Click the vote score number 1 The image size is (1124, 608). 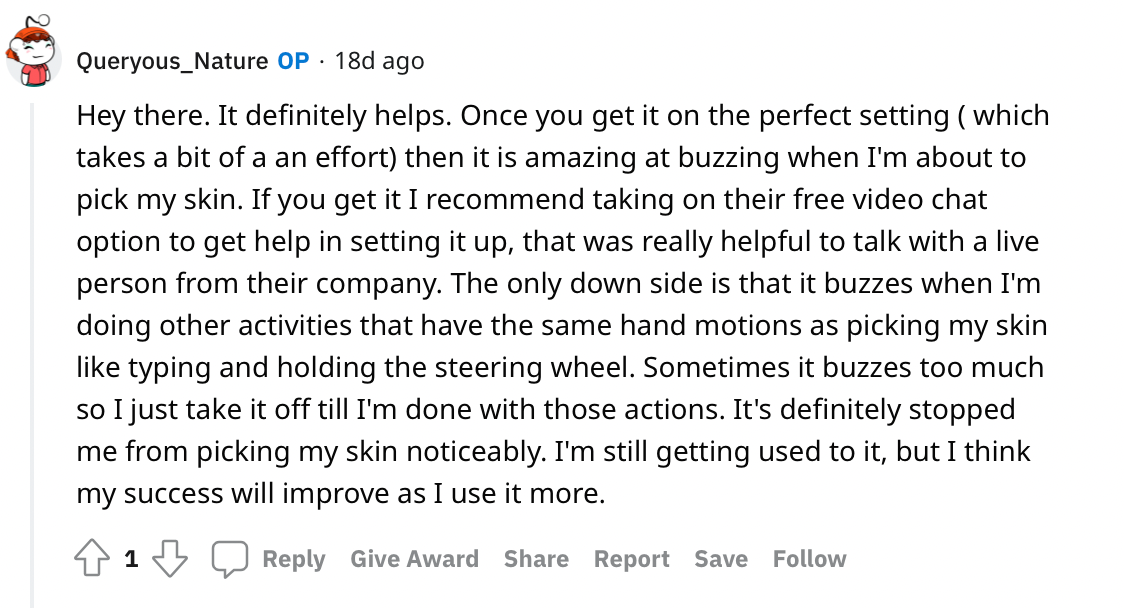point(131,559)
